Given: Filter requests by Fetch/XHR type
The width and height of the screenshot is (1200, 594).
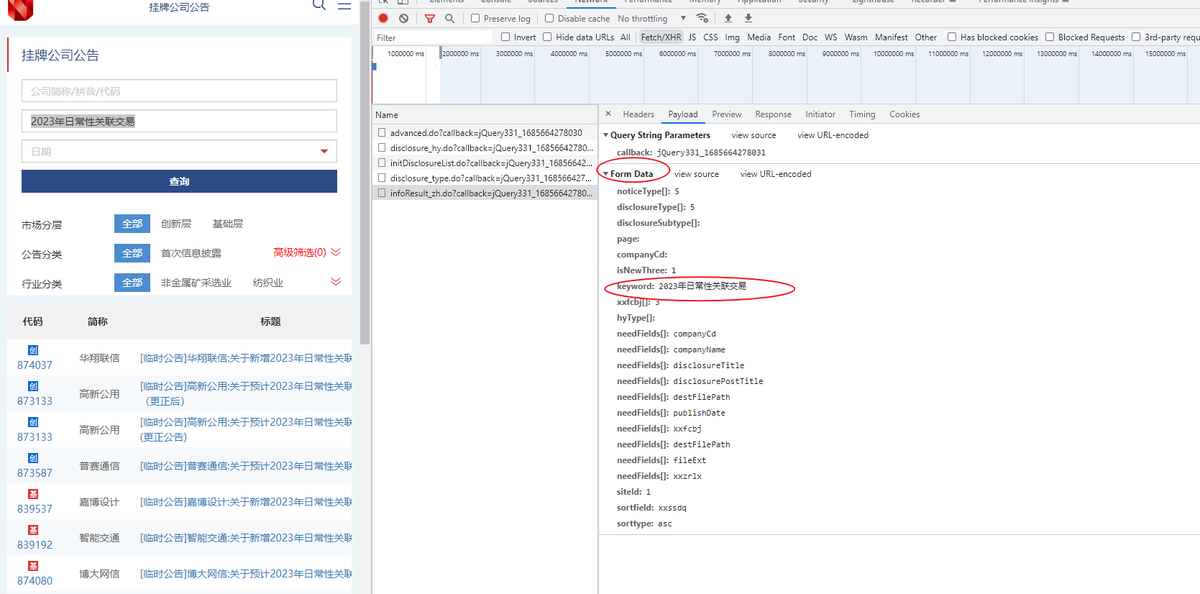Looking at the screenshot, I should coord(660,37).
